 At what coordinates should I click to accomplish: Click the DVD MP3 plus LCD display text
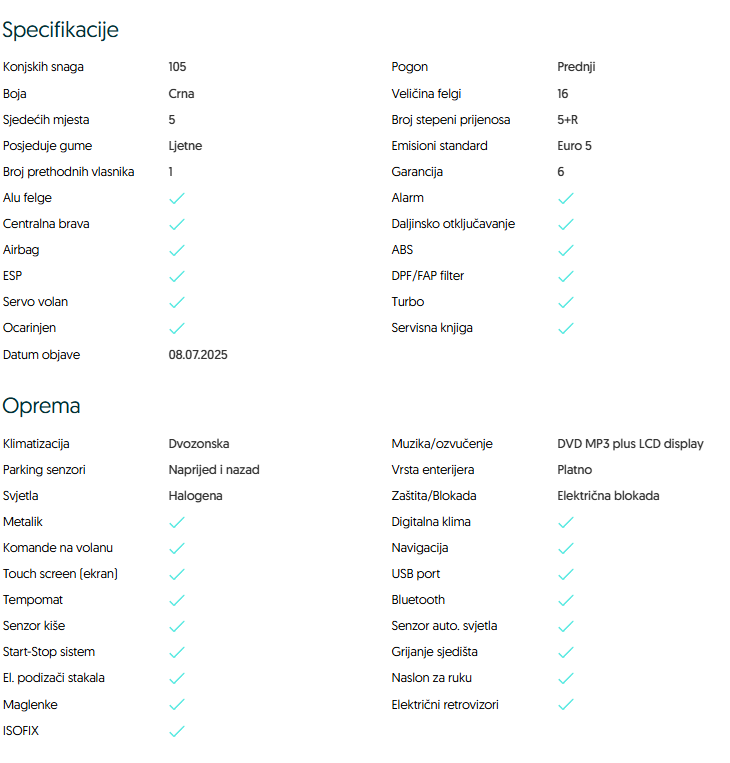click(630, 444)
